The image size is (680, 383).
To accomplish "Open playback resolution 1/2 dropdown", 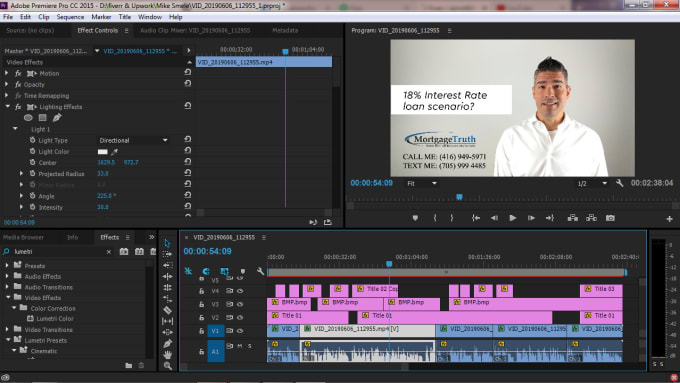I will click(592, 183).
